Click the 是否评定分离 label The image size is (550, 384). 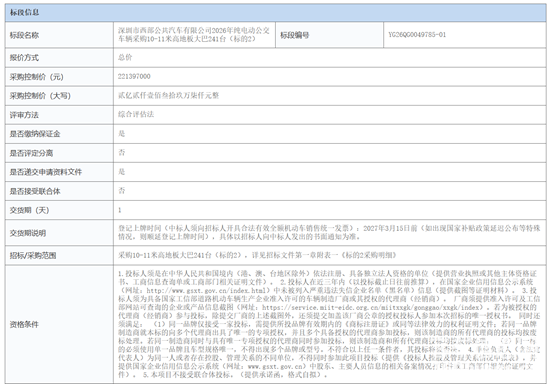coord(31,153)
